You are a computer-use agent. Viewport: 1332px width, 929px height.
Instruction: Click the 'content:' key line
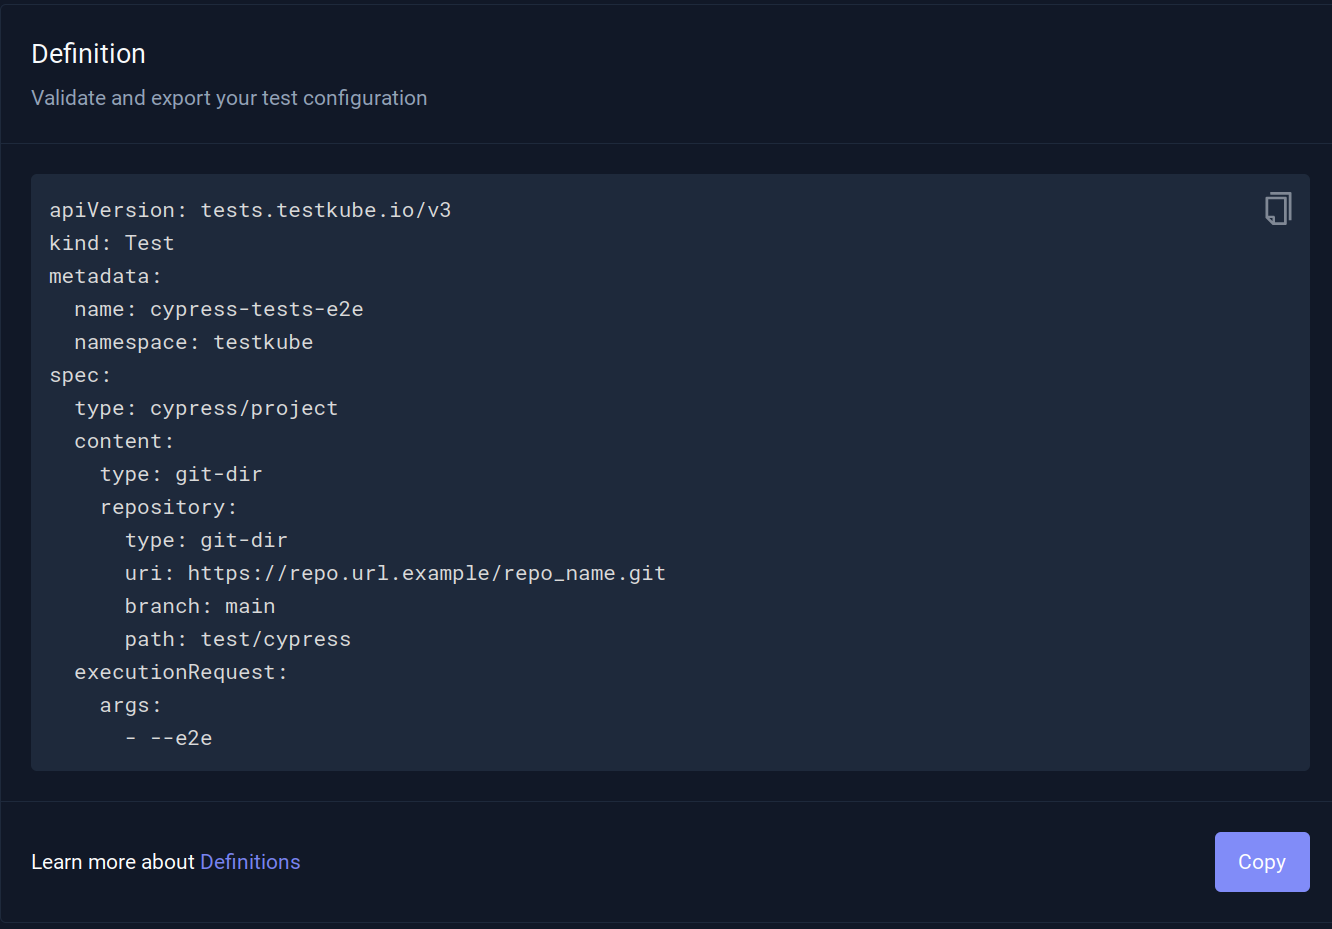click(x=124, y=441)
